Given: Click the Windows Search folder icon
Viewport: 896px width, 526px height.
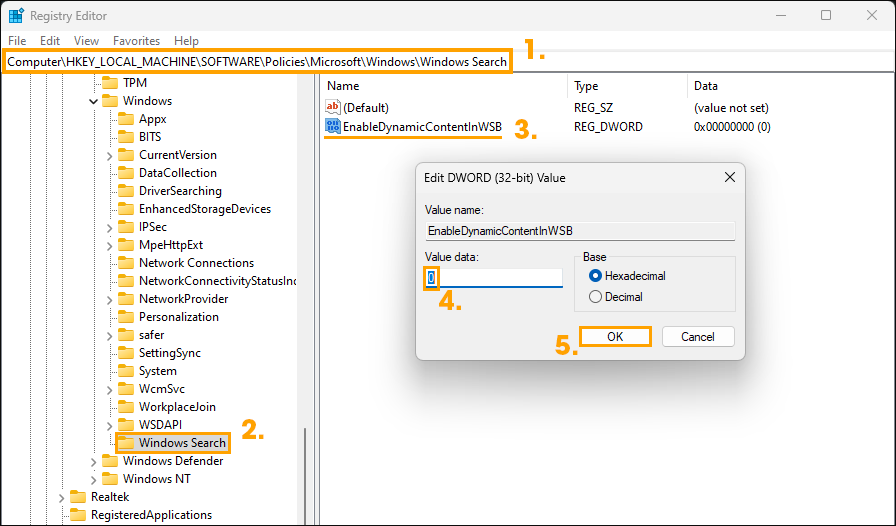Looking at the screenshot, I should [x=126, y=443].
